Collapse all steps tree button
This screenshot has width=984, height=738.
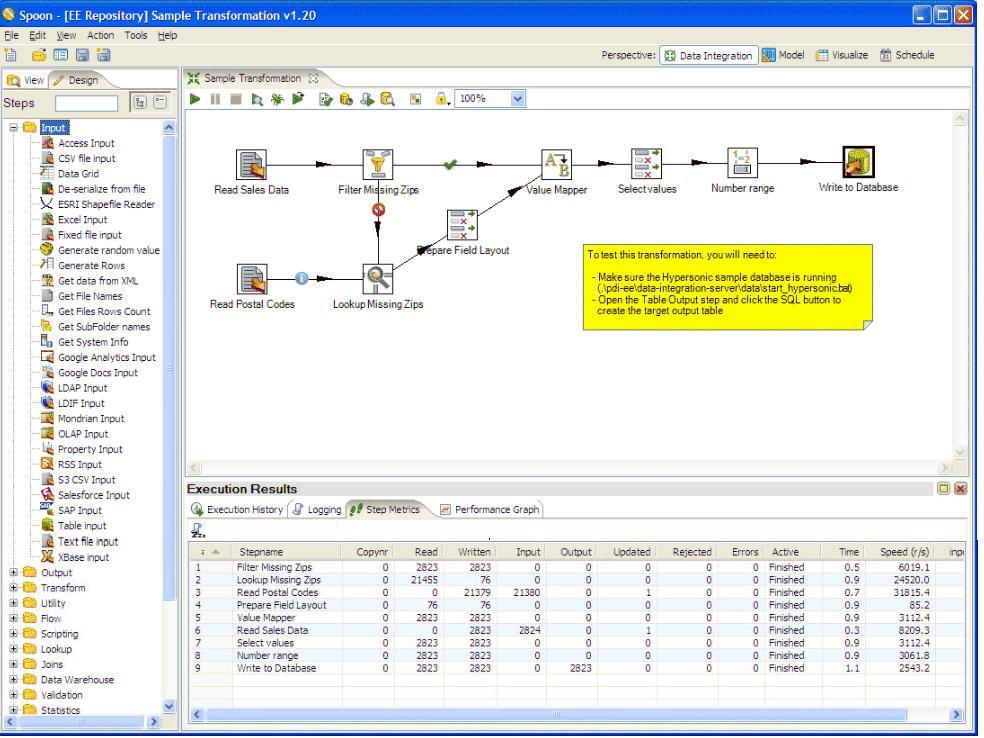(x=160, y=102)
